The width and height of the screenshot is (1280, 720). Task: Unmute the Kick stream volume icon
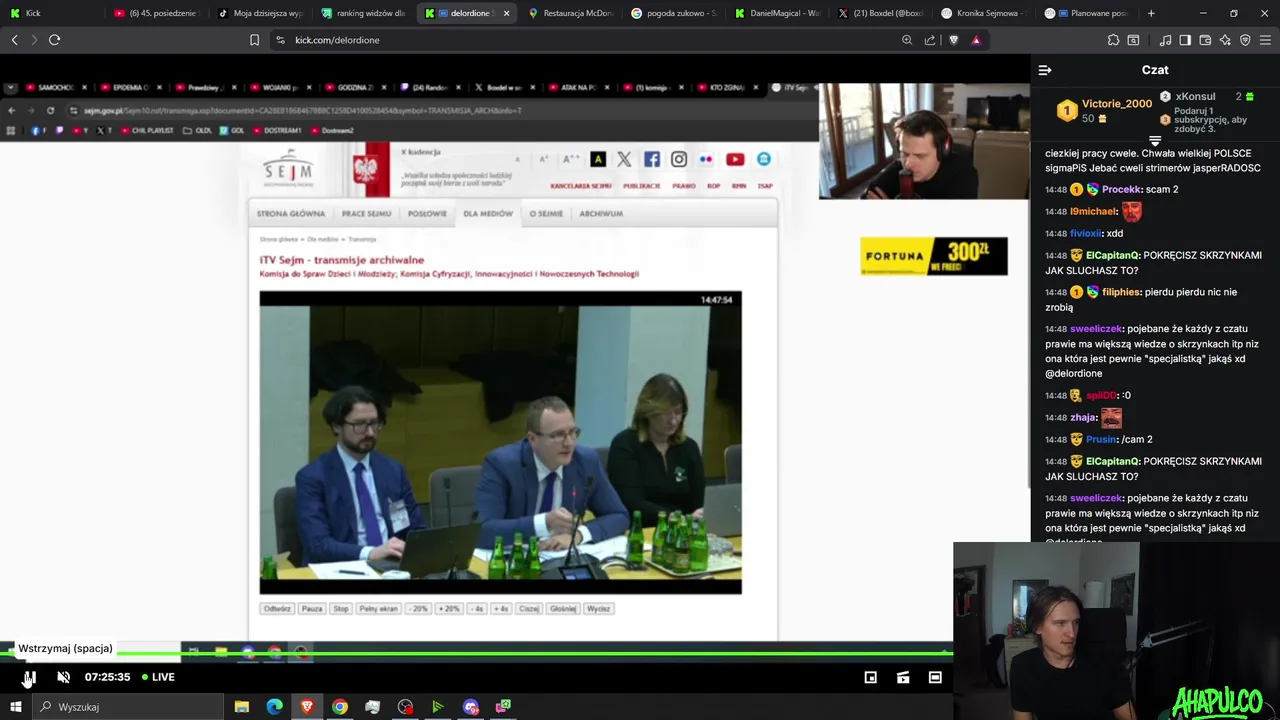(x=64, y=677)
